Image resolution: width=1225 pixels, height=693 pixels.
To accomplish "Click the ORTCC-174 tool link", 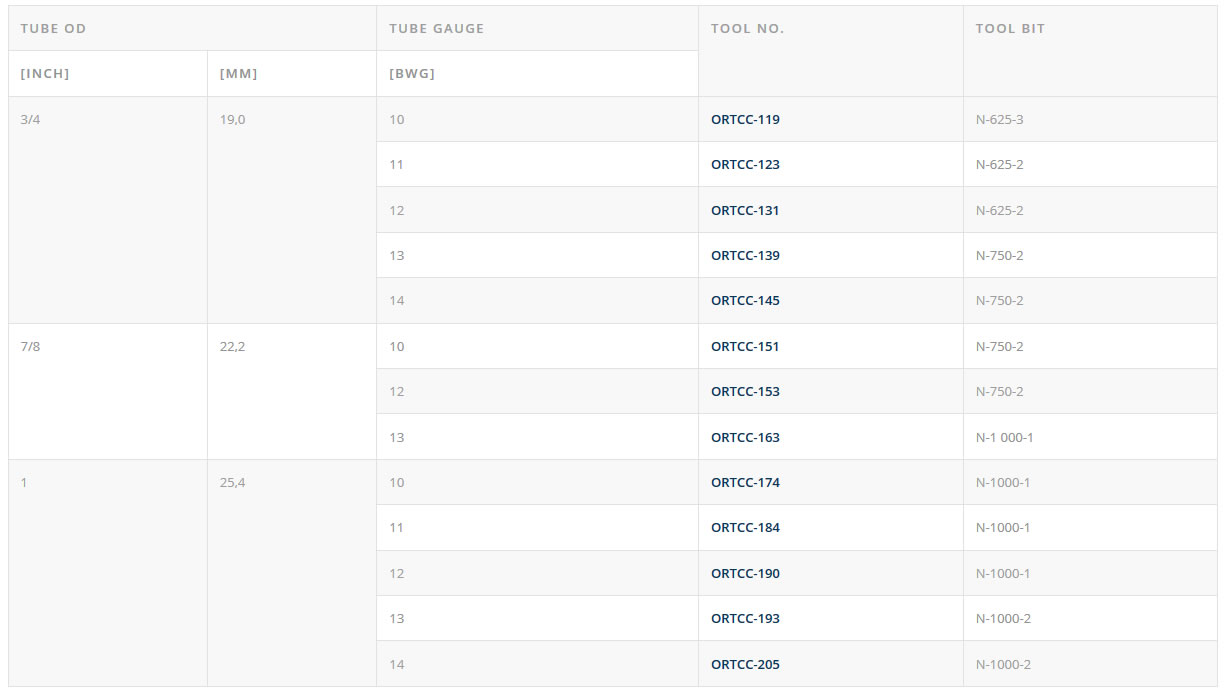I will (x=745, y=483).
